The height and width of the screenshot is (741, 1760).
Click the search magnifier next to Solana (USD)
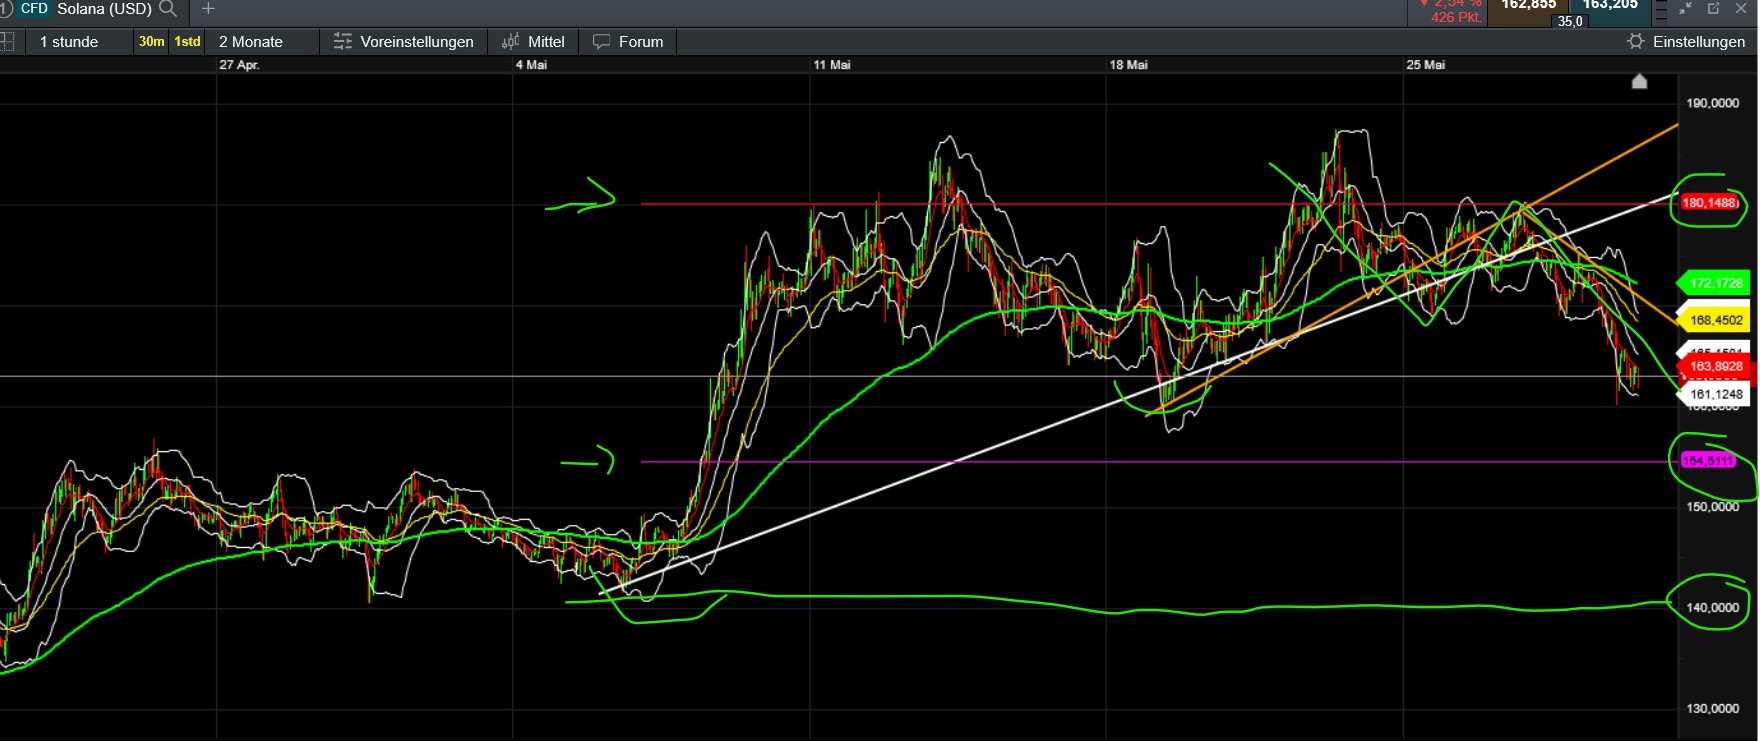pyautogui.click(x=168, y=9)
